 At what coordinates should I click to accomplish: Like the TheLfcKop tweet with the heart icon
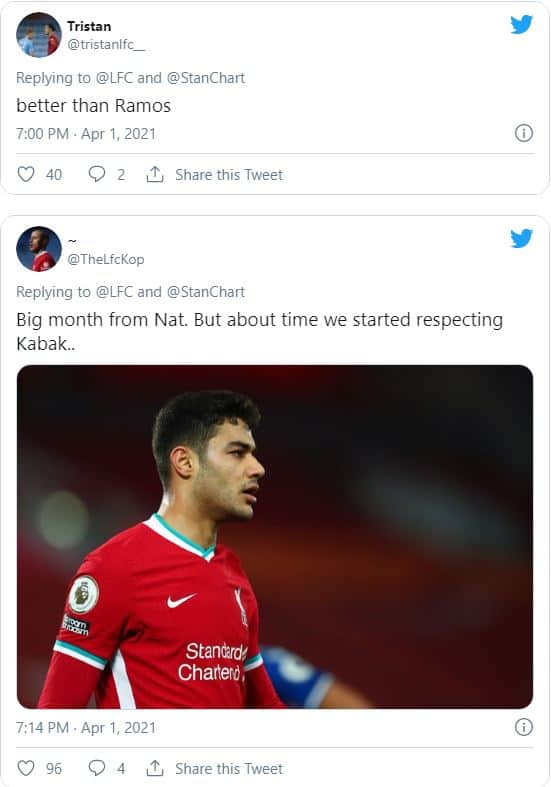26,768
